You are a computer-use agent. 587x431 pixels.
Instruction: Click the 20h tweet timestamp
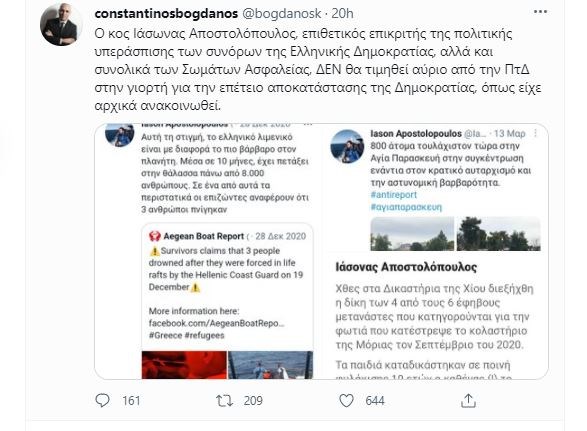click(x=342, y=13)
